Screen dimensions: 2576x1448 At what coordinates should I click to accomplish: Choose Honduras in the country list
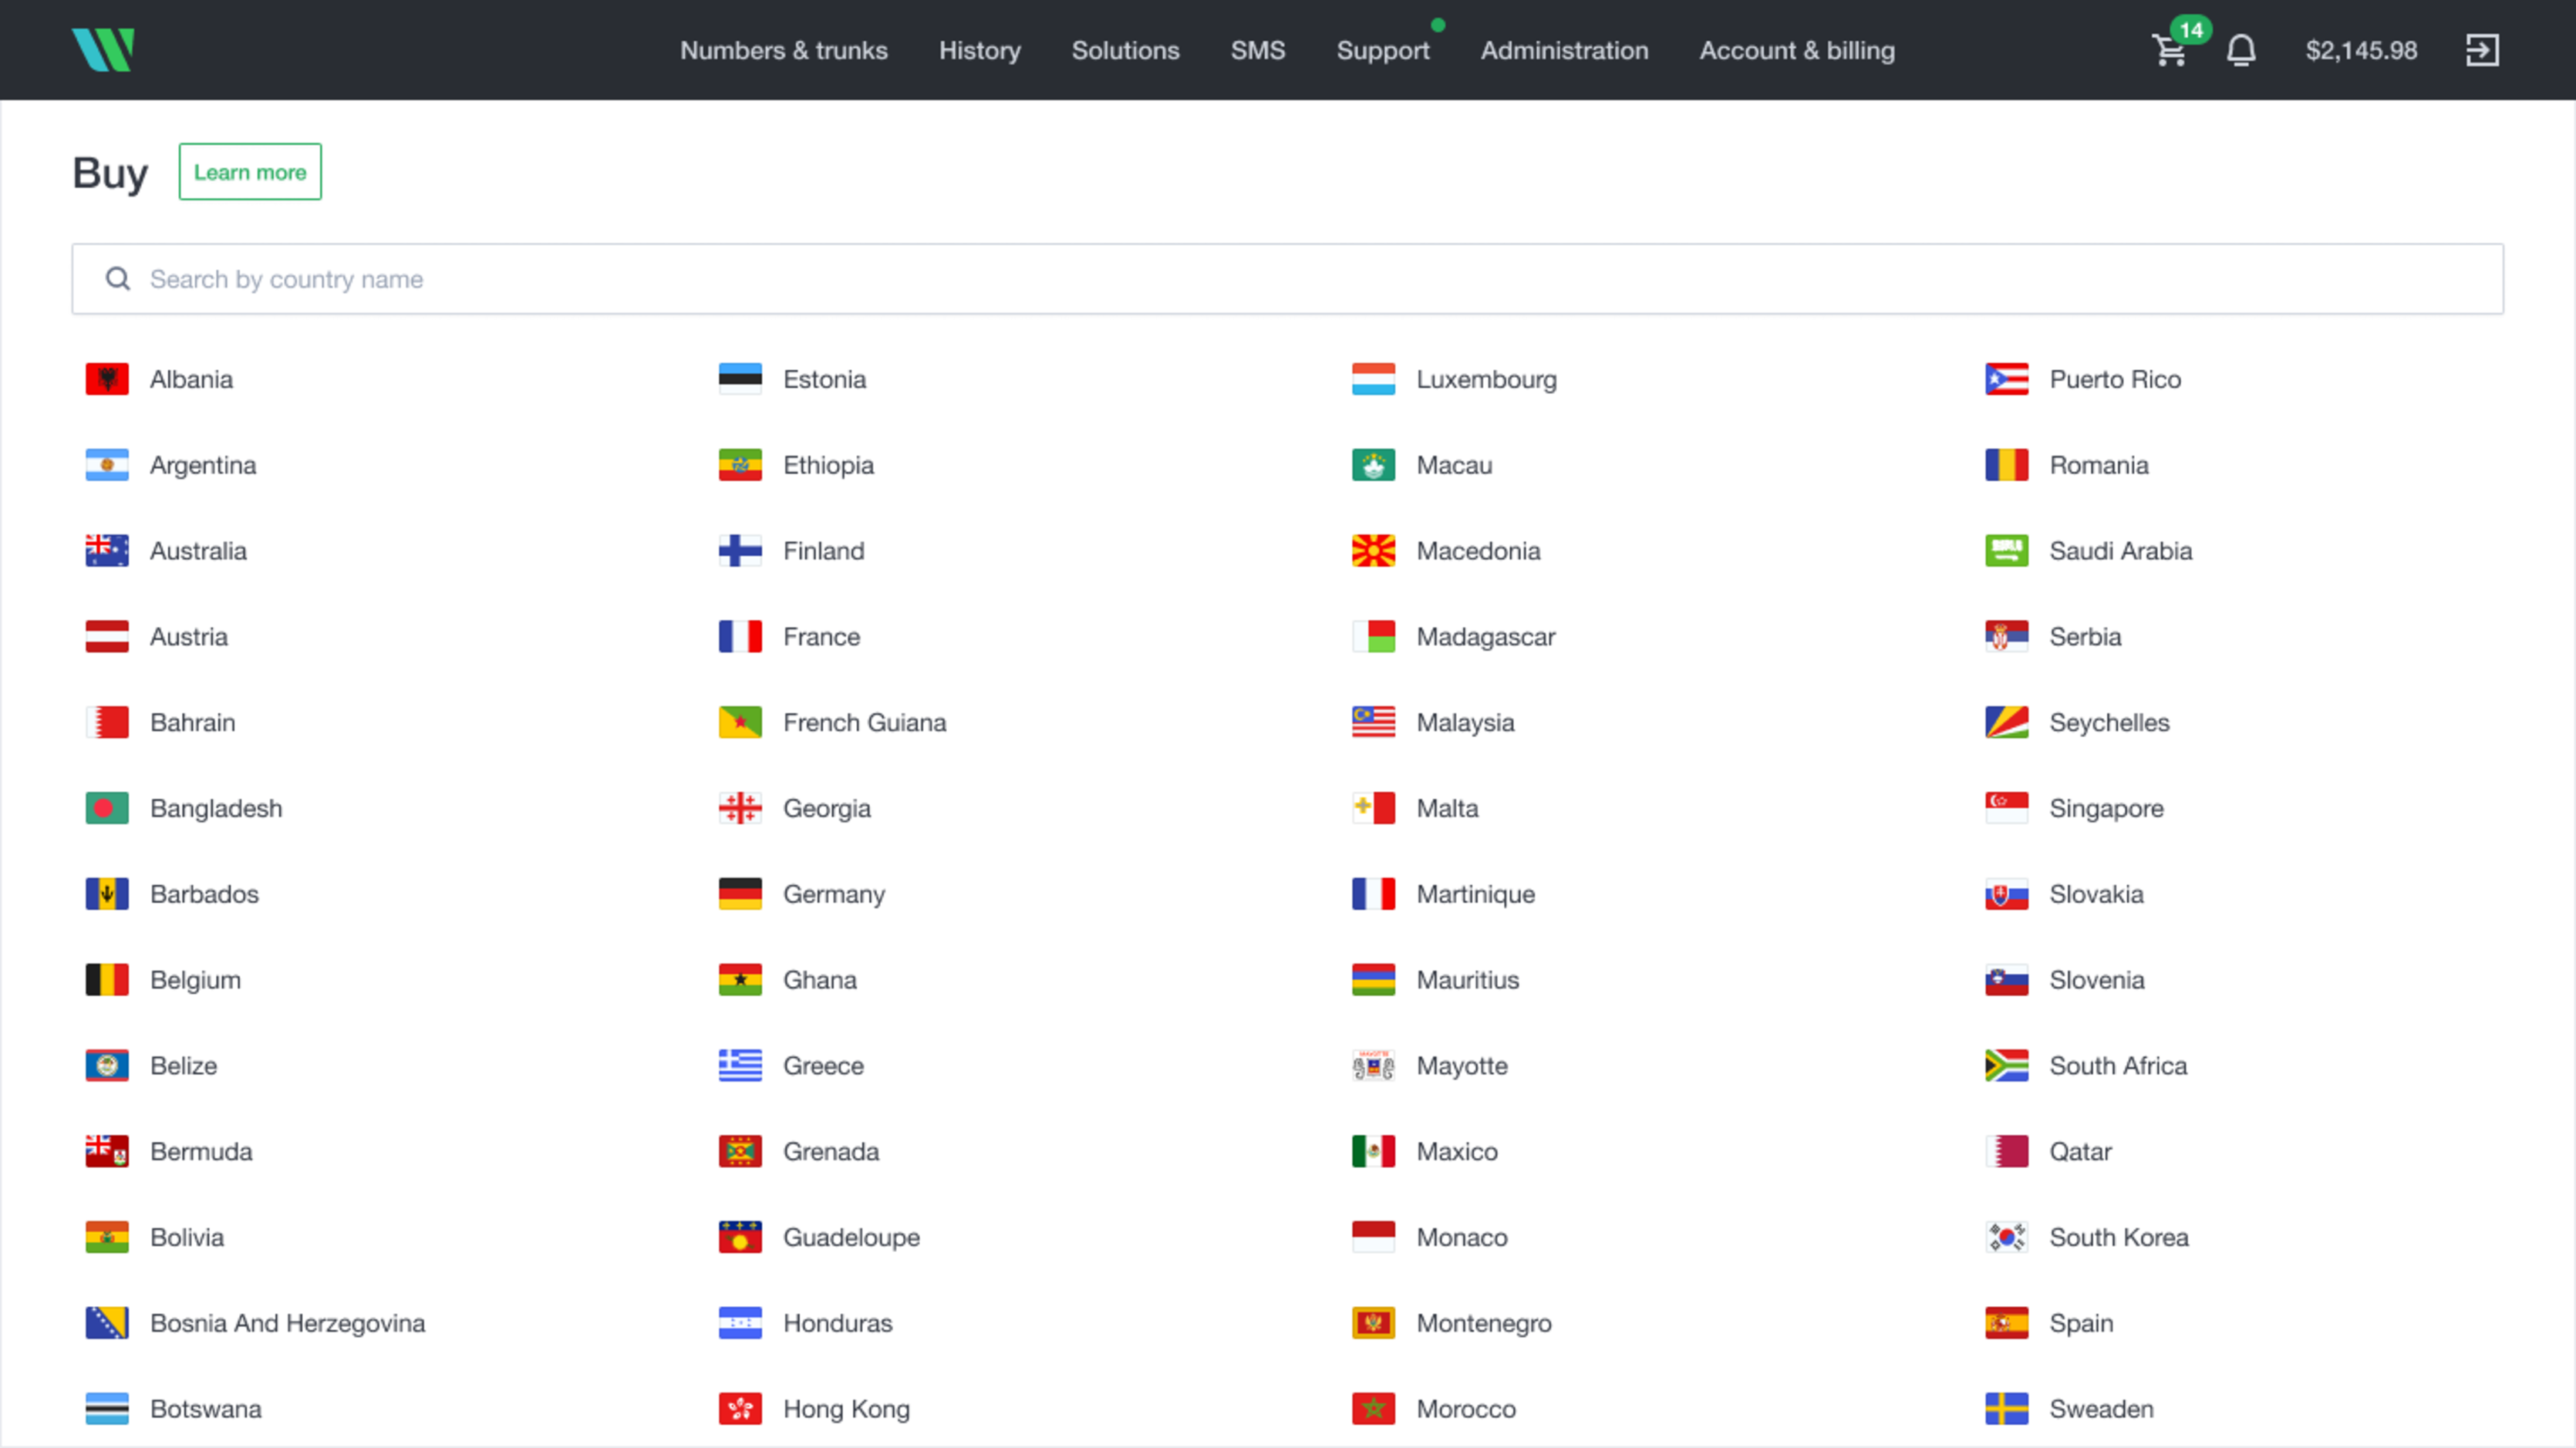(837, 1323)
